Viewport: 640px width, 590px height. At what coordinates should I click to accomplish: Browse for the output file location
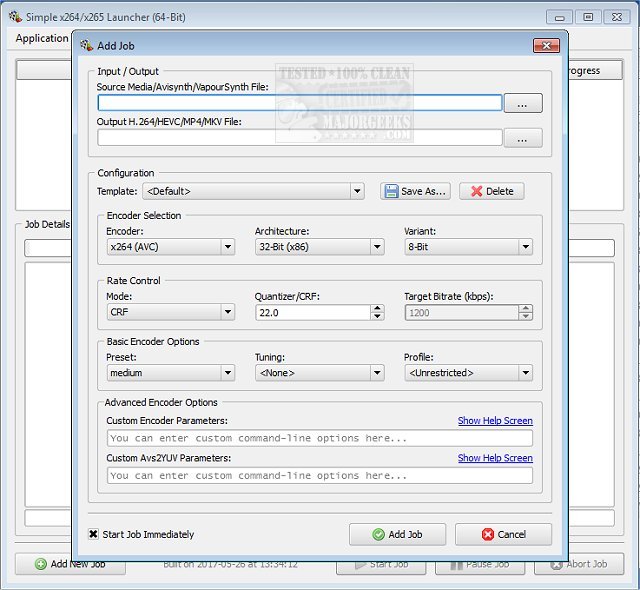(523, 138)
